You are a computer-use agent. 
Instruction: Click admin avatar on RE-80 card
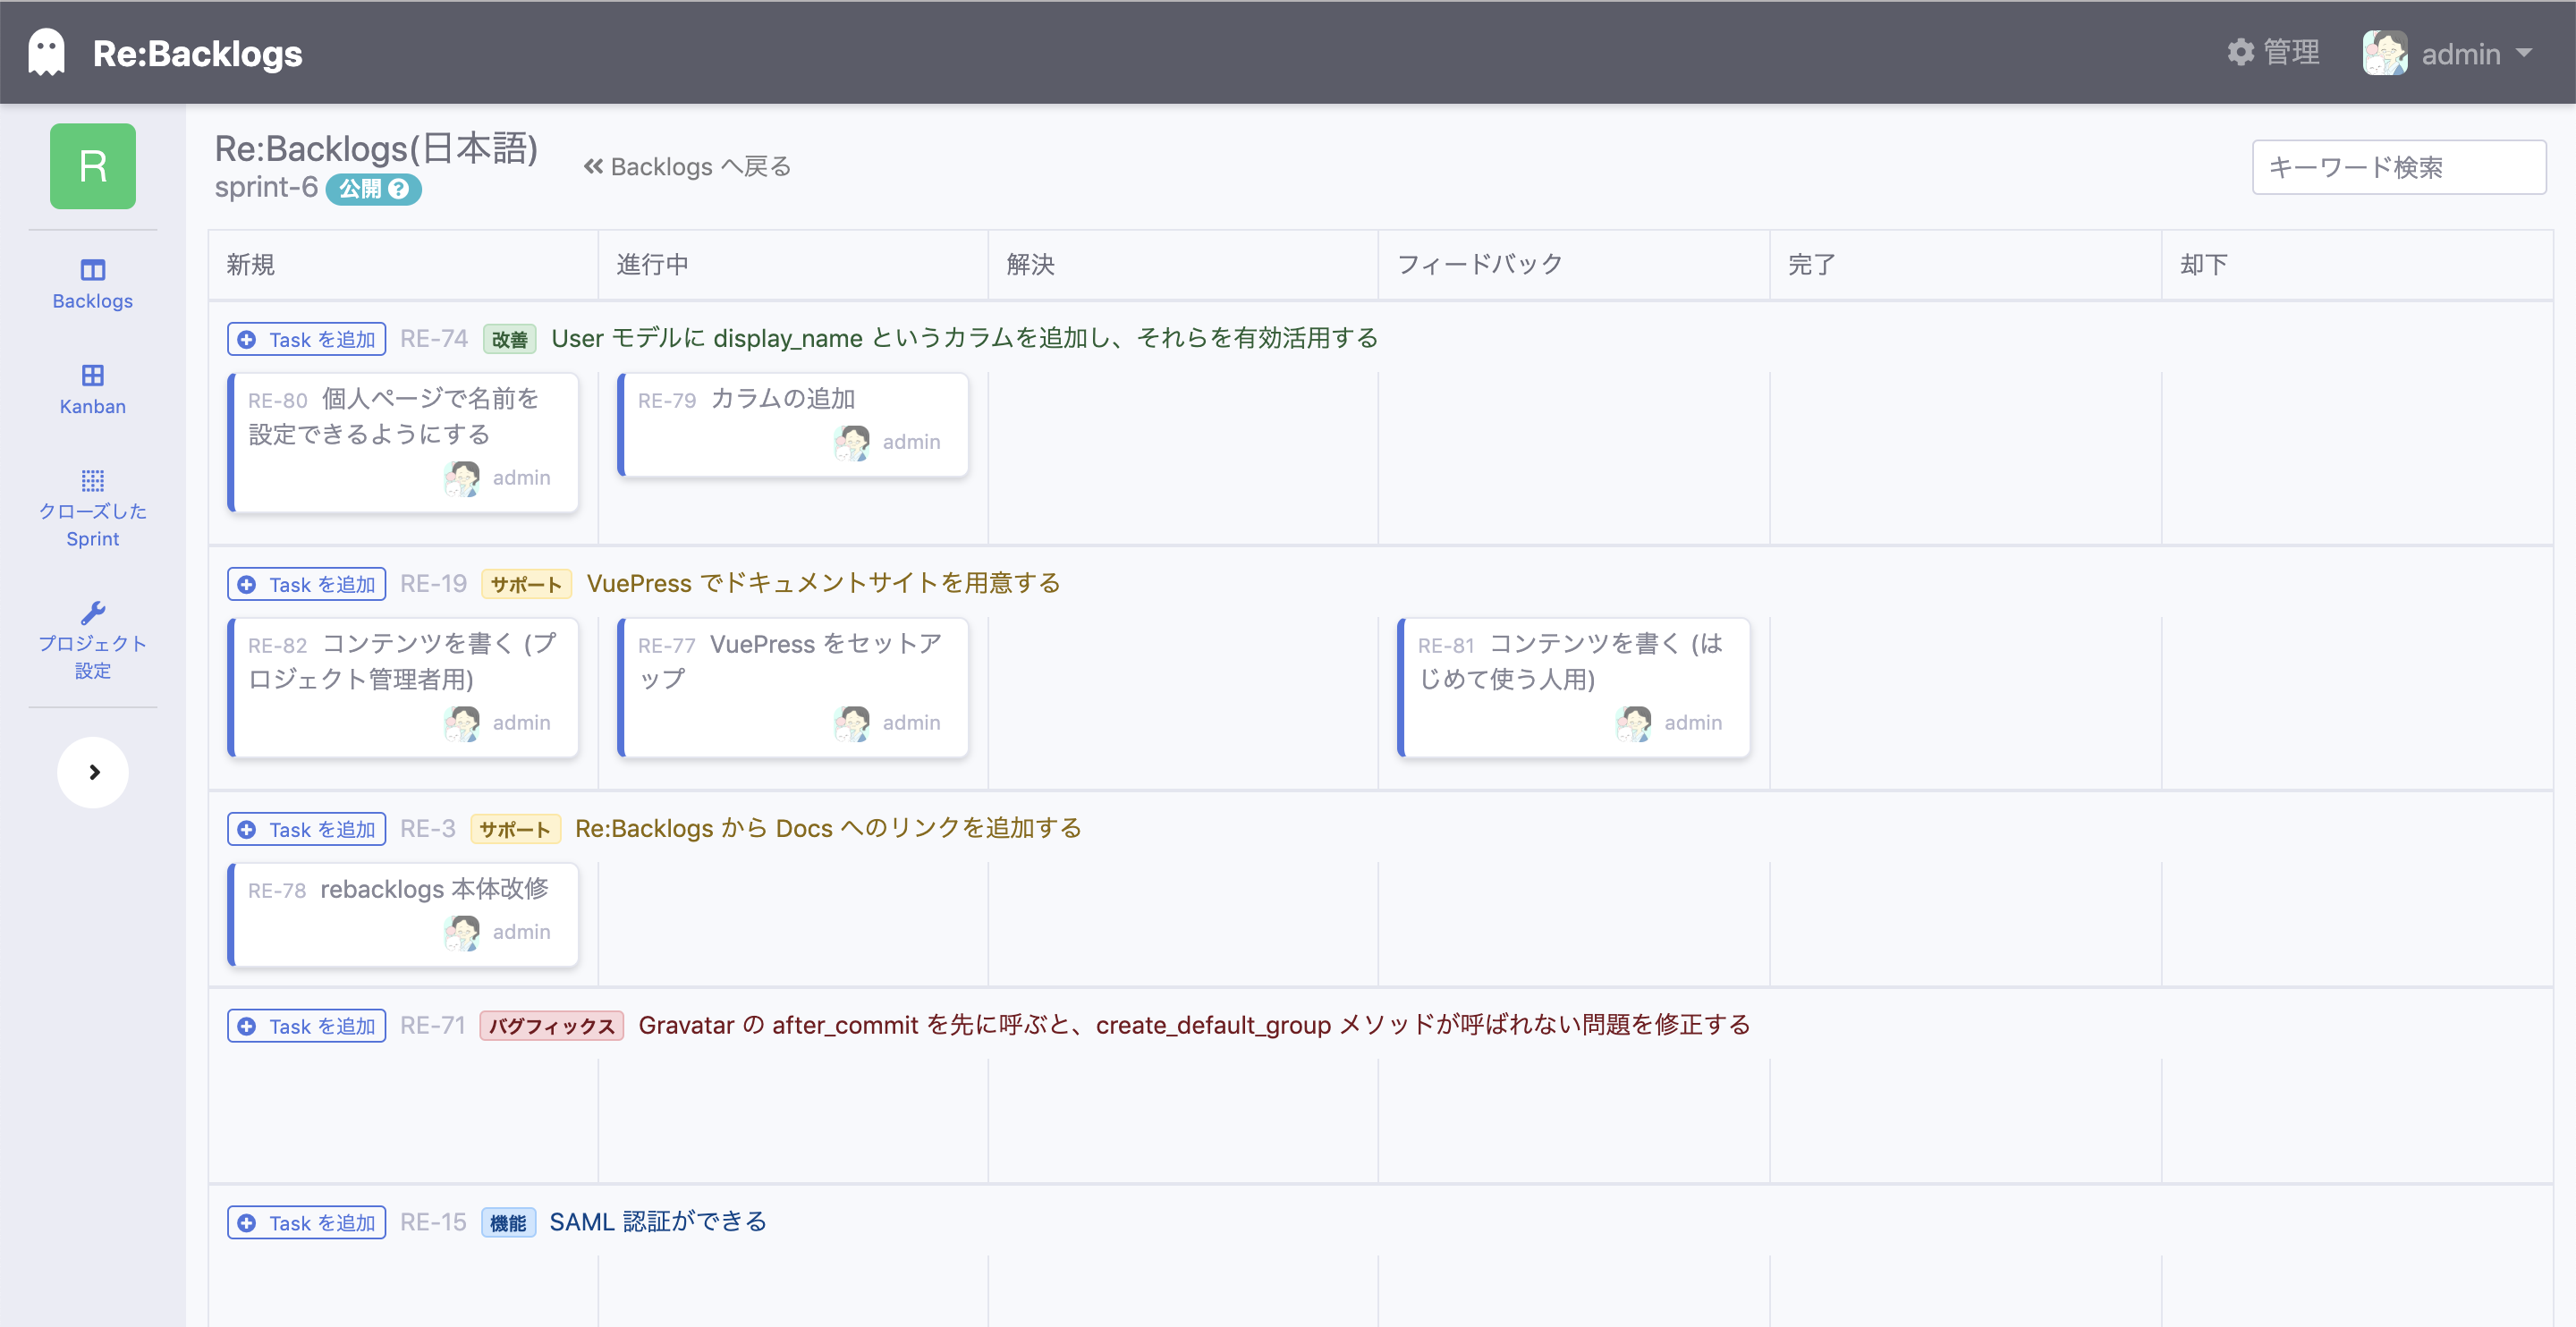pos(461,478)
